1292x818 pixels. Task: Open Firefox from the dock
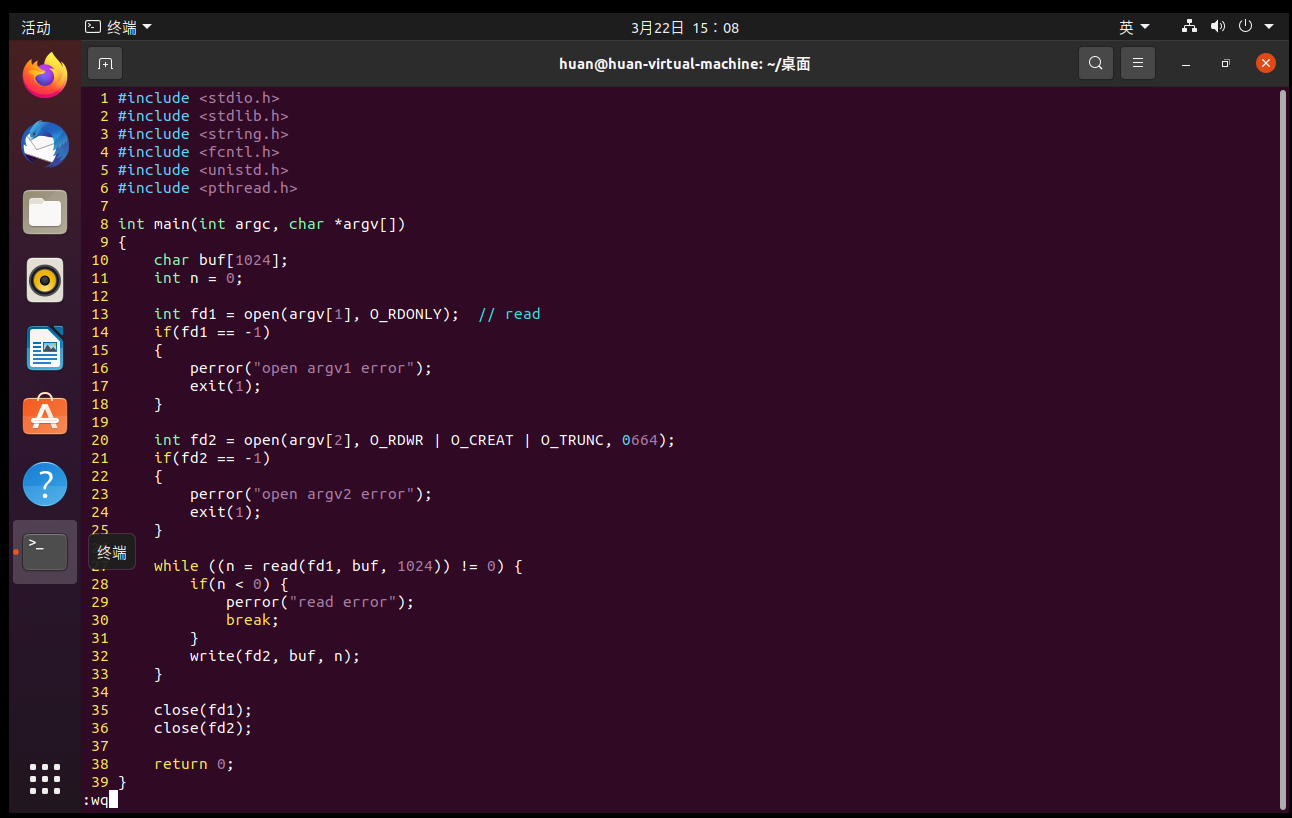45,76
